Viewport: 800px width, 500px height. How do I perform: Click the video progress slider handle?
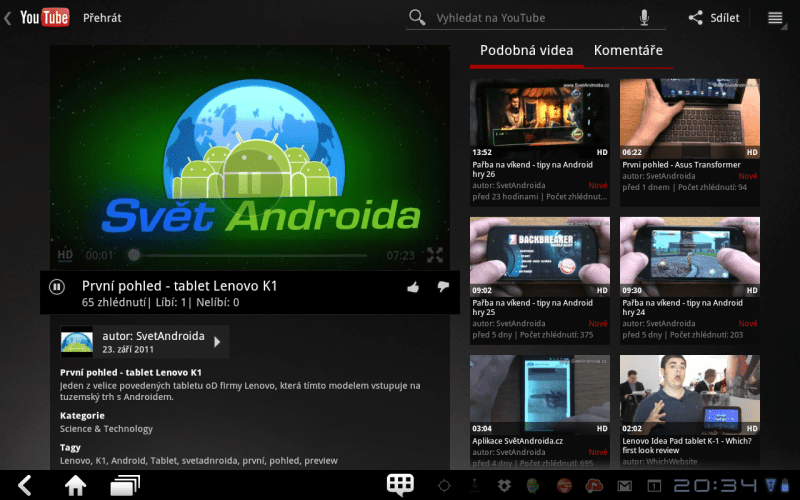point(134,255)
